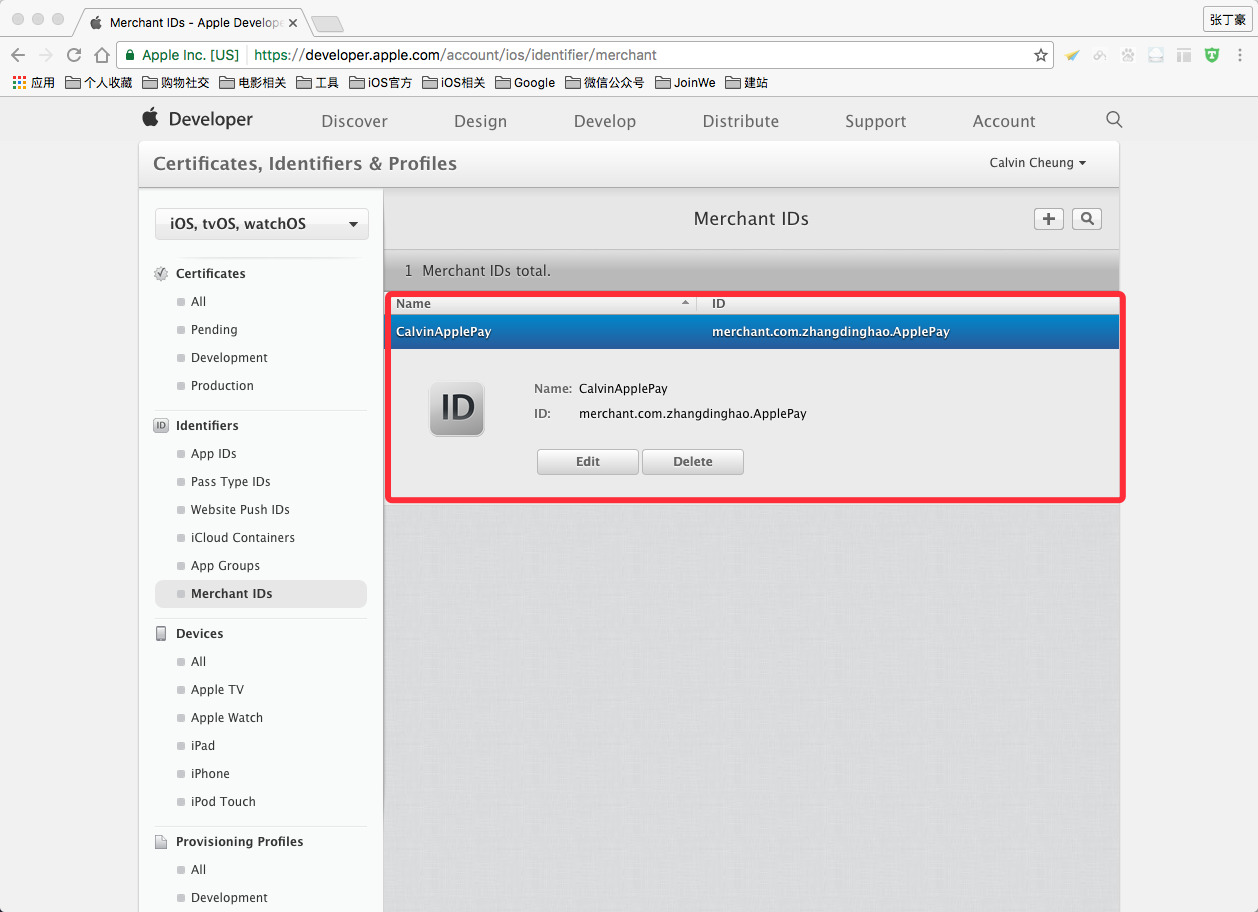Open Pass Type IDs in the sidebar
This screenshot has height=912, width=1258.
click(230, 481)
